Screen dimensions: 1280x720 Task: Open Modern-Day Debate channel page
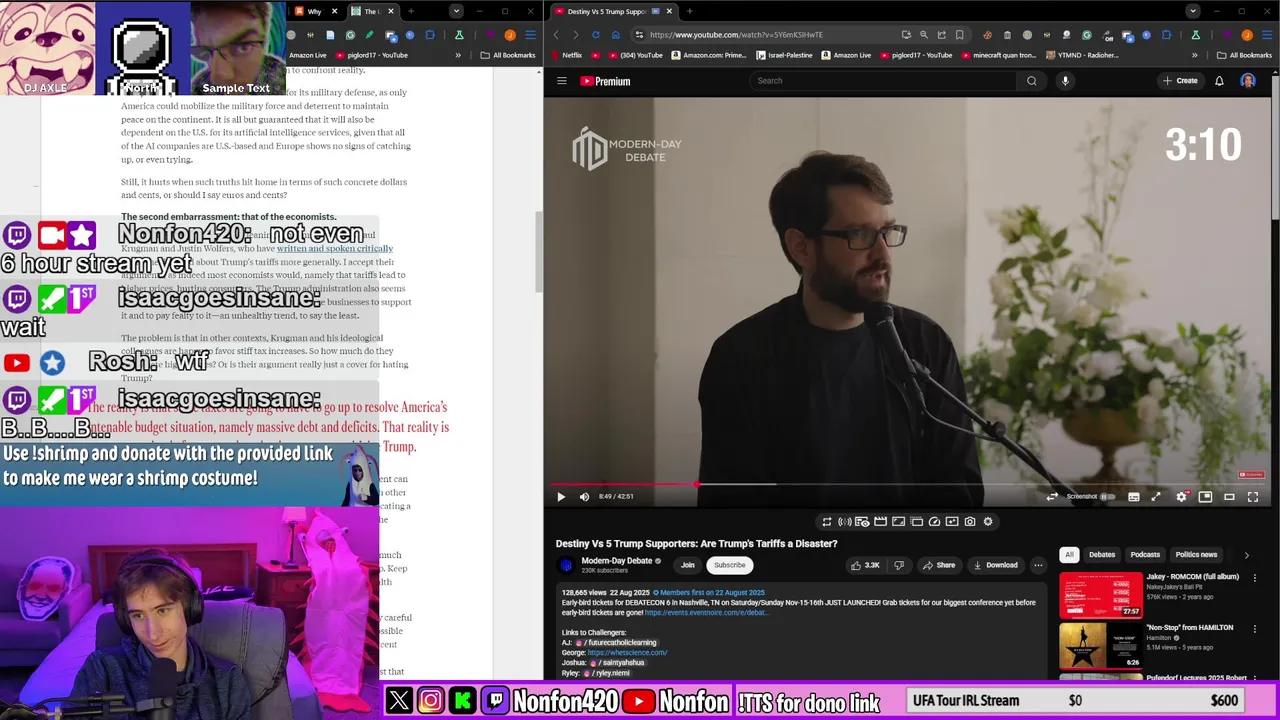(617, 561)
